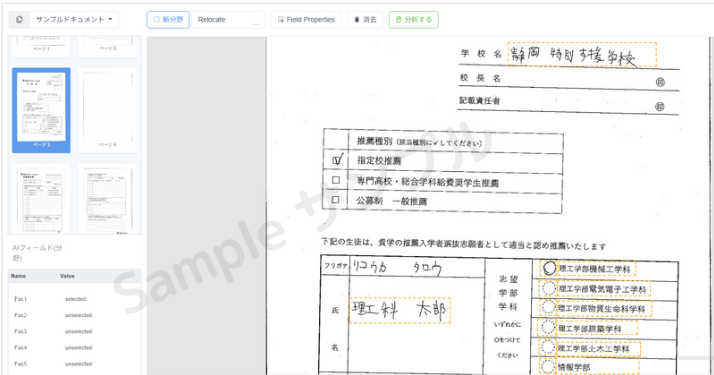Screen dimensions: 714x375
Task: Click the 新分野 new field button
Action: (x=168, y=20)
